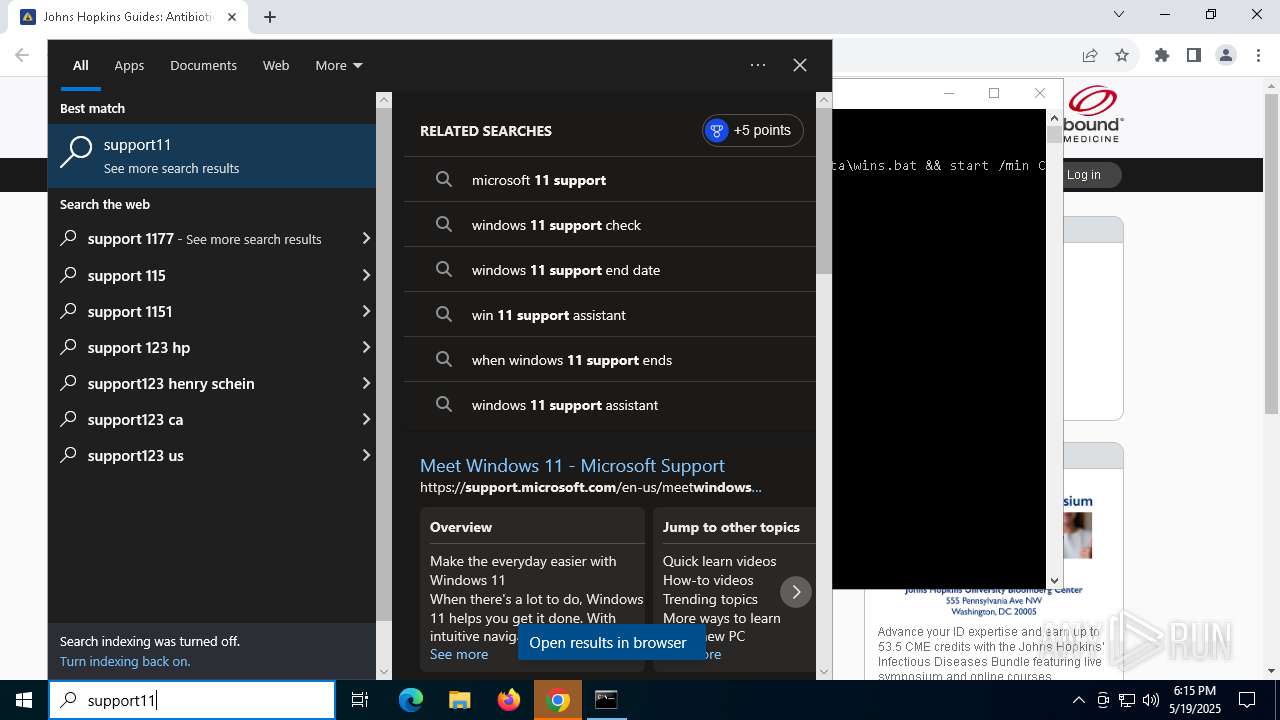This screenshot has width=1280, height=720.
Task: Bookmark this page with the star icon
Action: [x=1122, y=55]
